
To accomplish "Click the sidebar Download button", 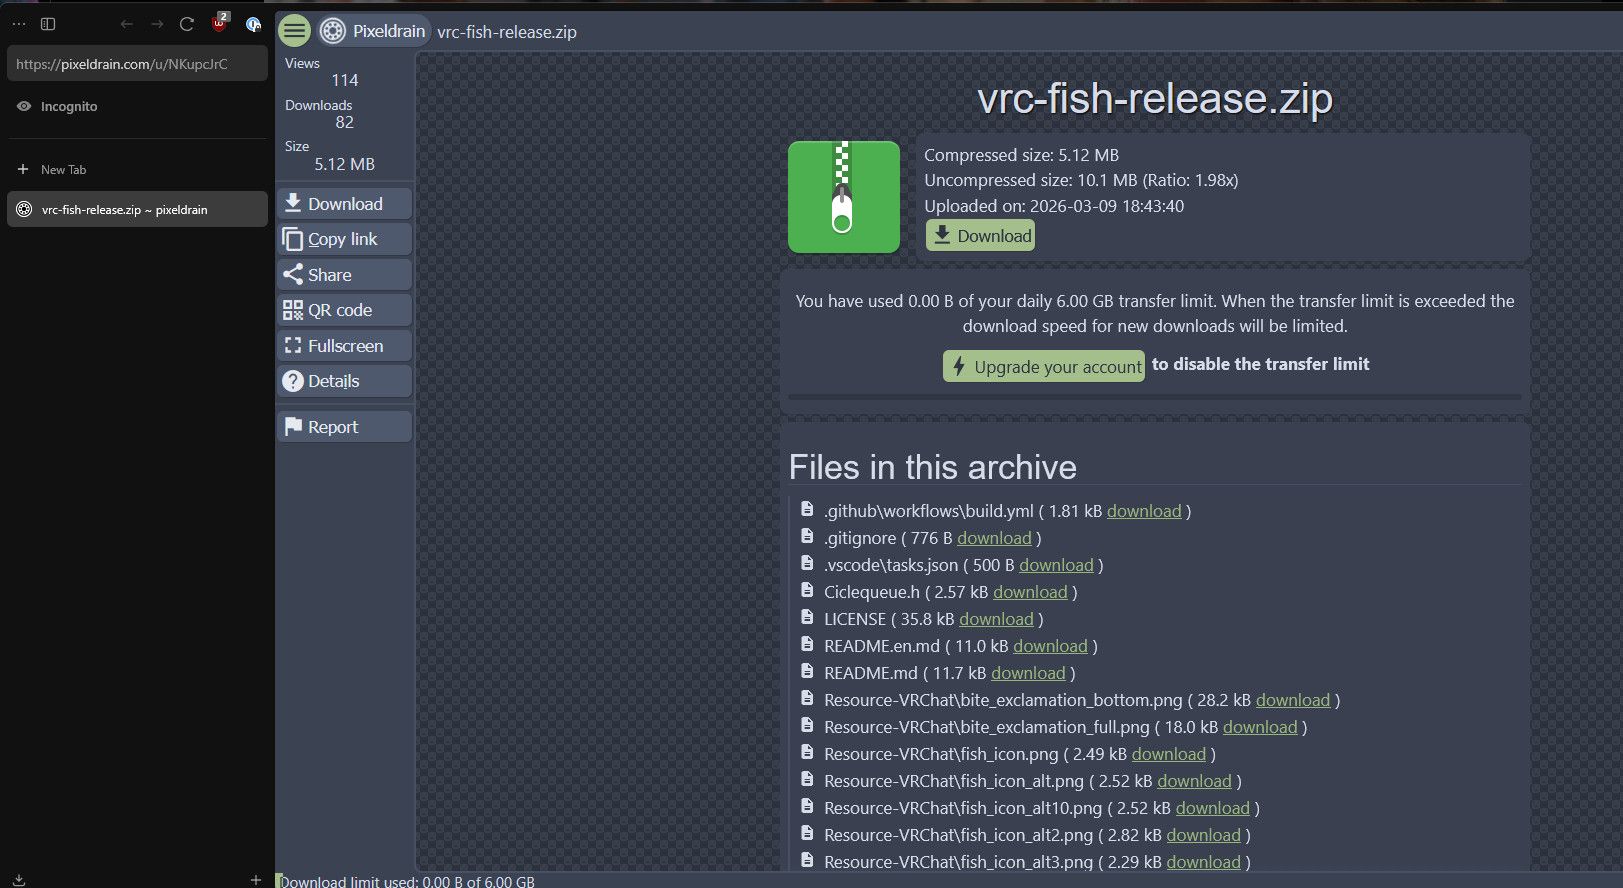I will click(345, 204).
